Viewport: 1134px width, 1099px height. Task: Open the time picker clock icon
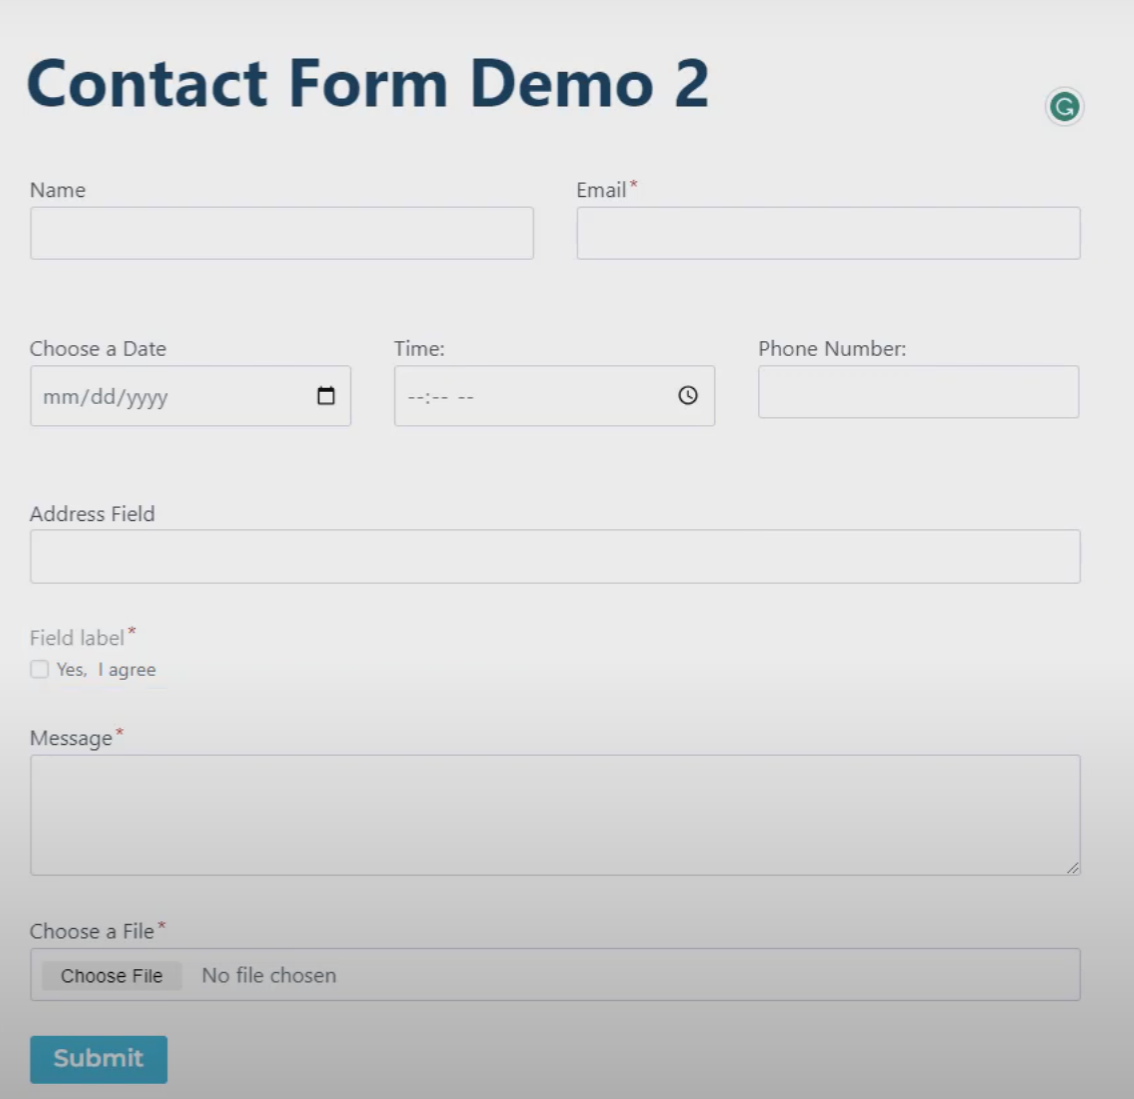tap(687, 396)
